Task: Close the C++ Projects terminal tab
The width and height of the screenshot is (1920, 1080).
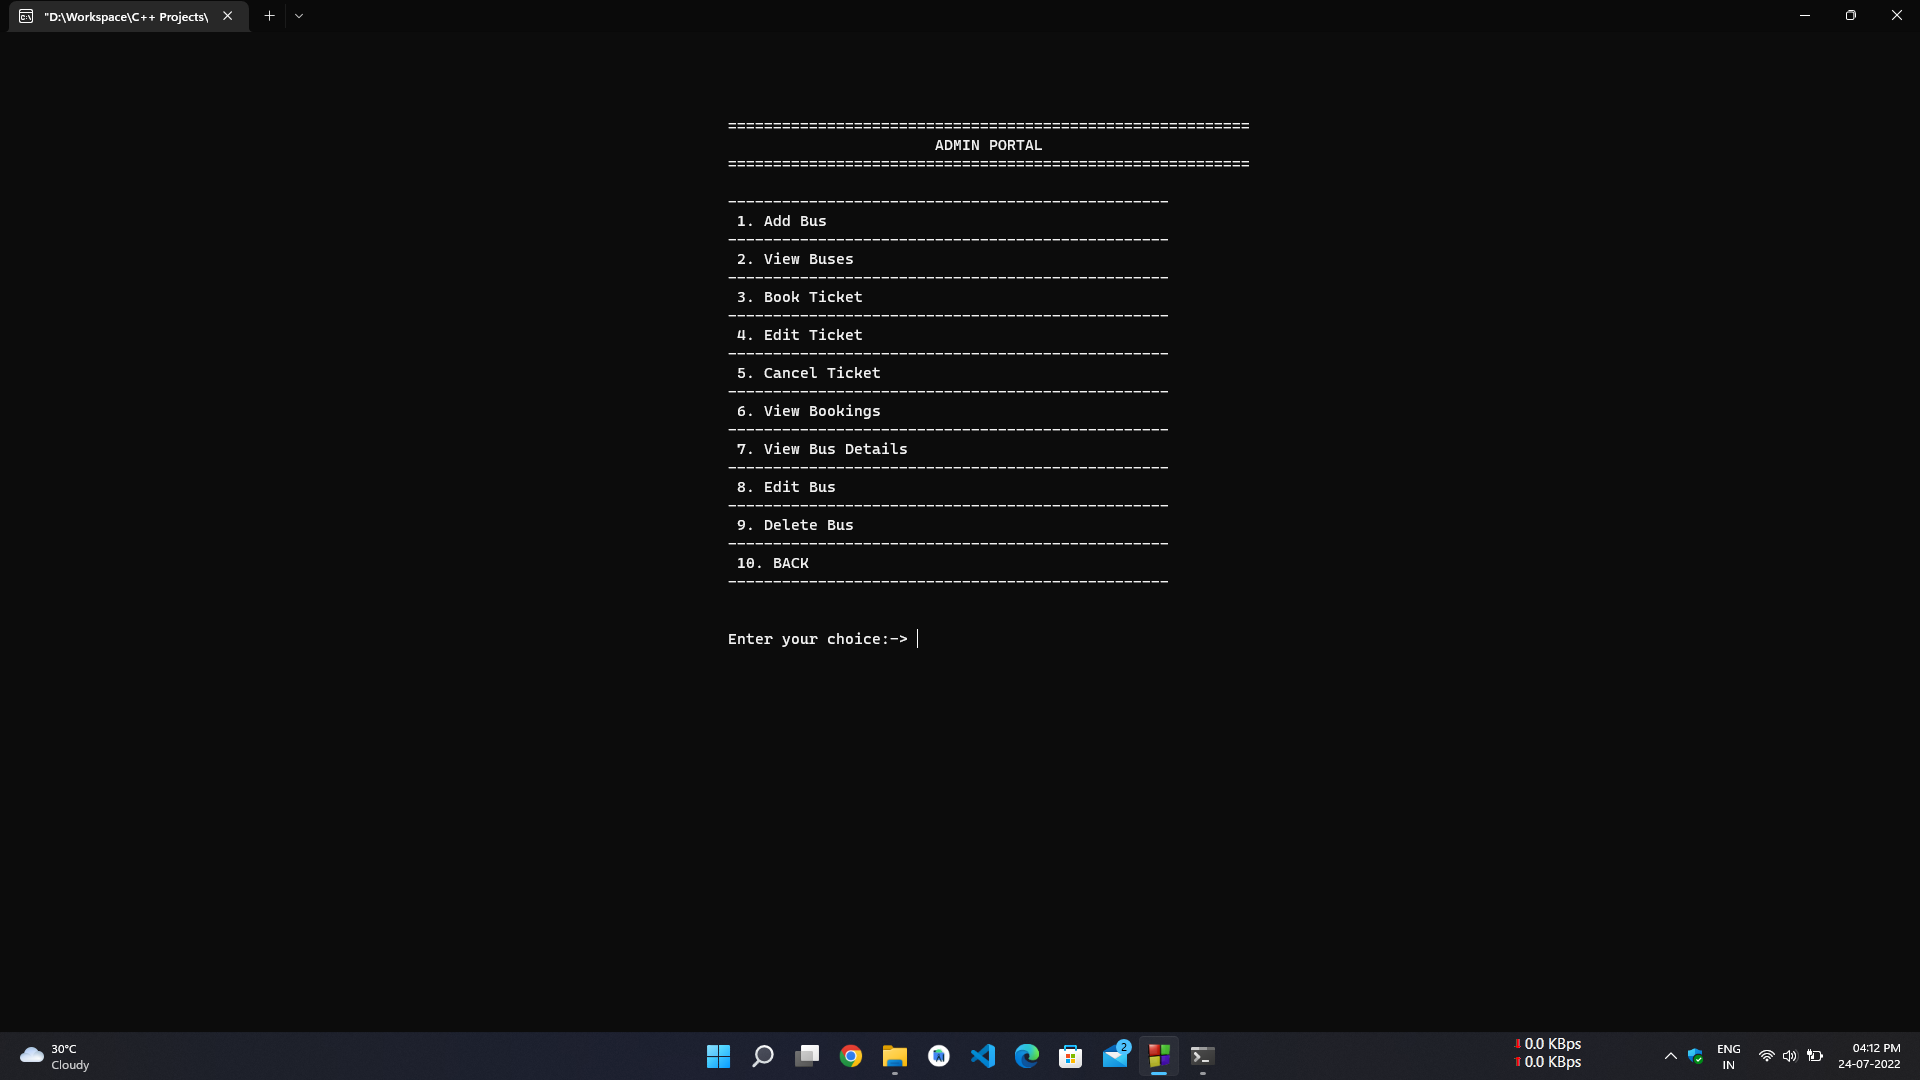Action: coord(228,16)
